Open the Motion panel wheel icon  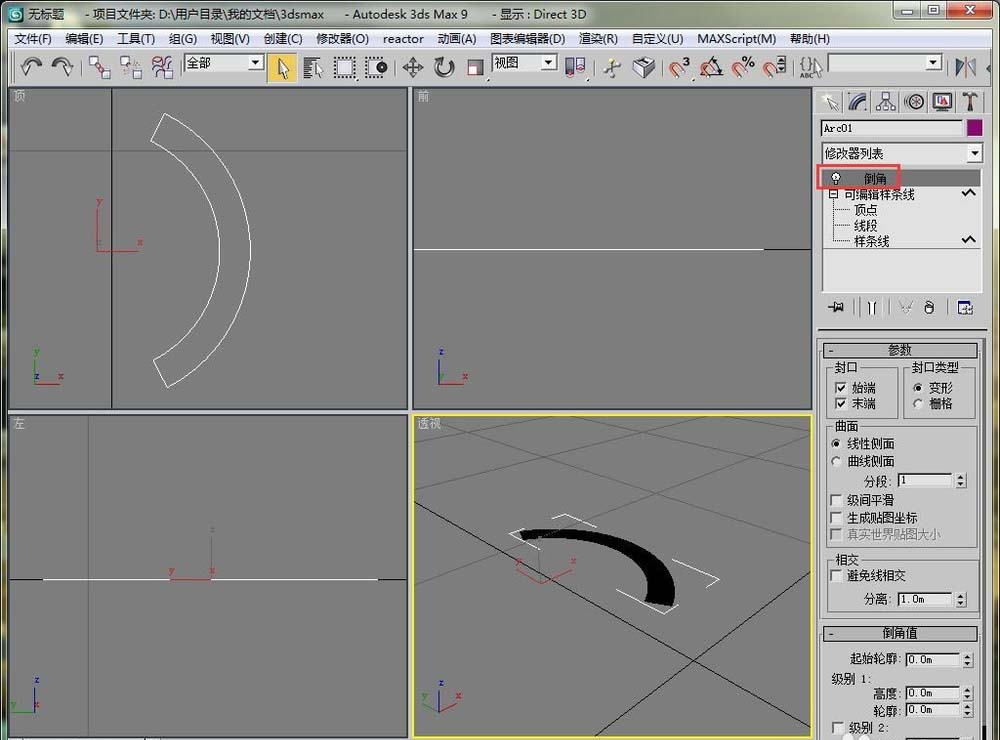point(913,102)
